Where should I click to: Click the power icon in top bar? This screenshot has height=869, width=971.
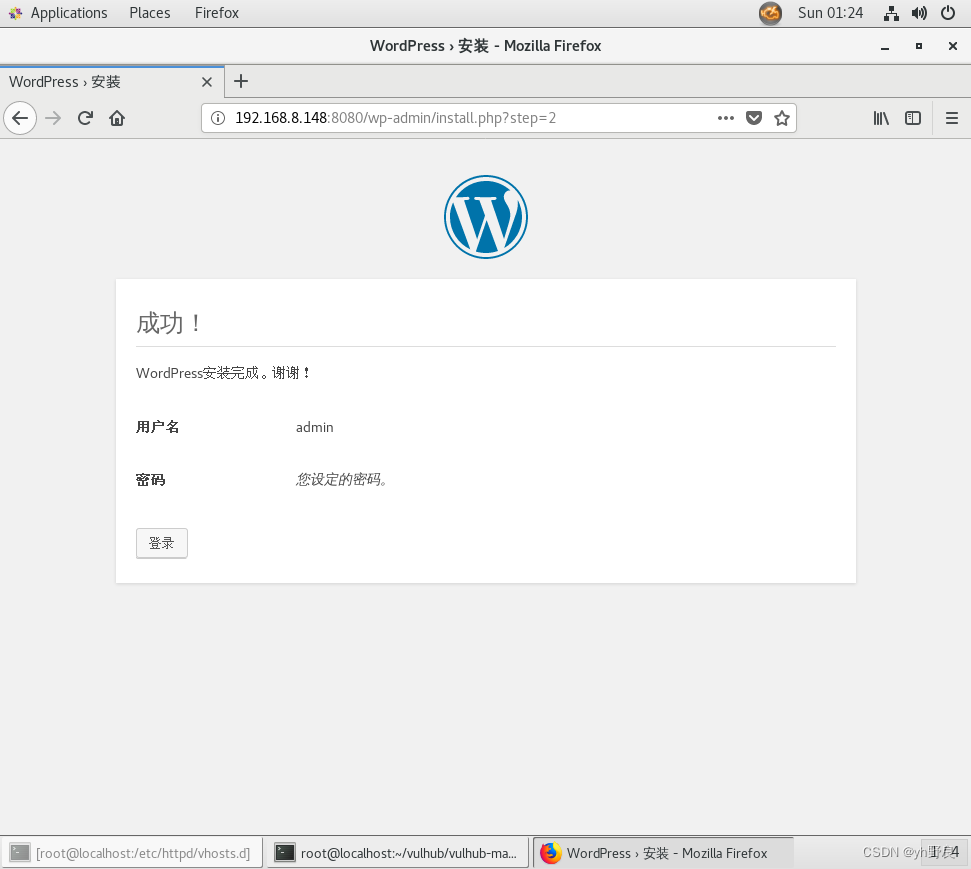click(947, 13)
